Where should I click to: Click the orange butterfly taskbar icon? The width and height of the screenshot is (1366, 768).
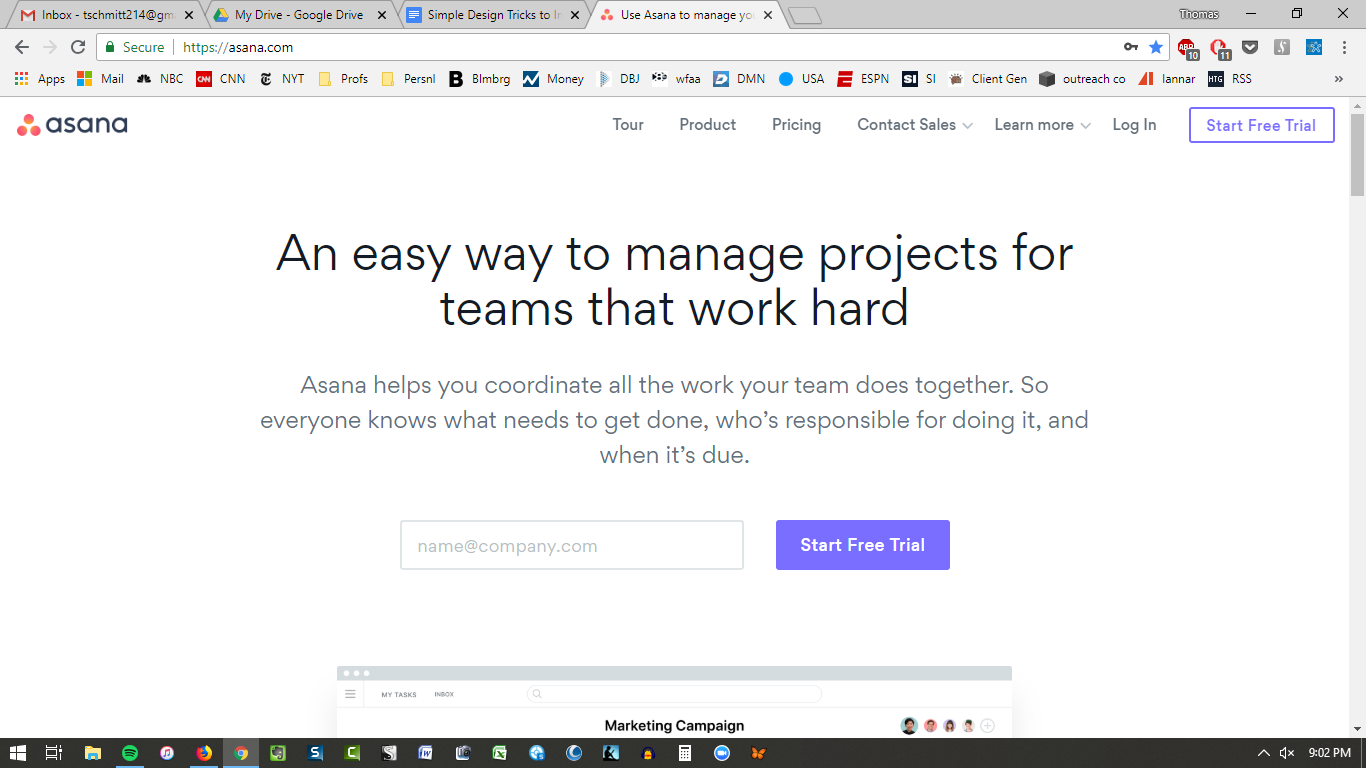[x=759, y=753]
